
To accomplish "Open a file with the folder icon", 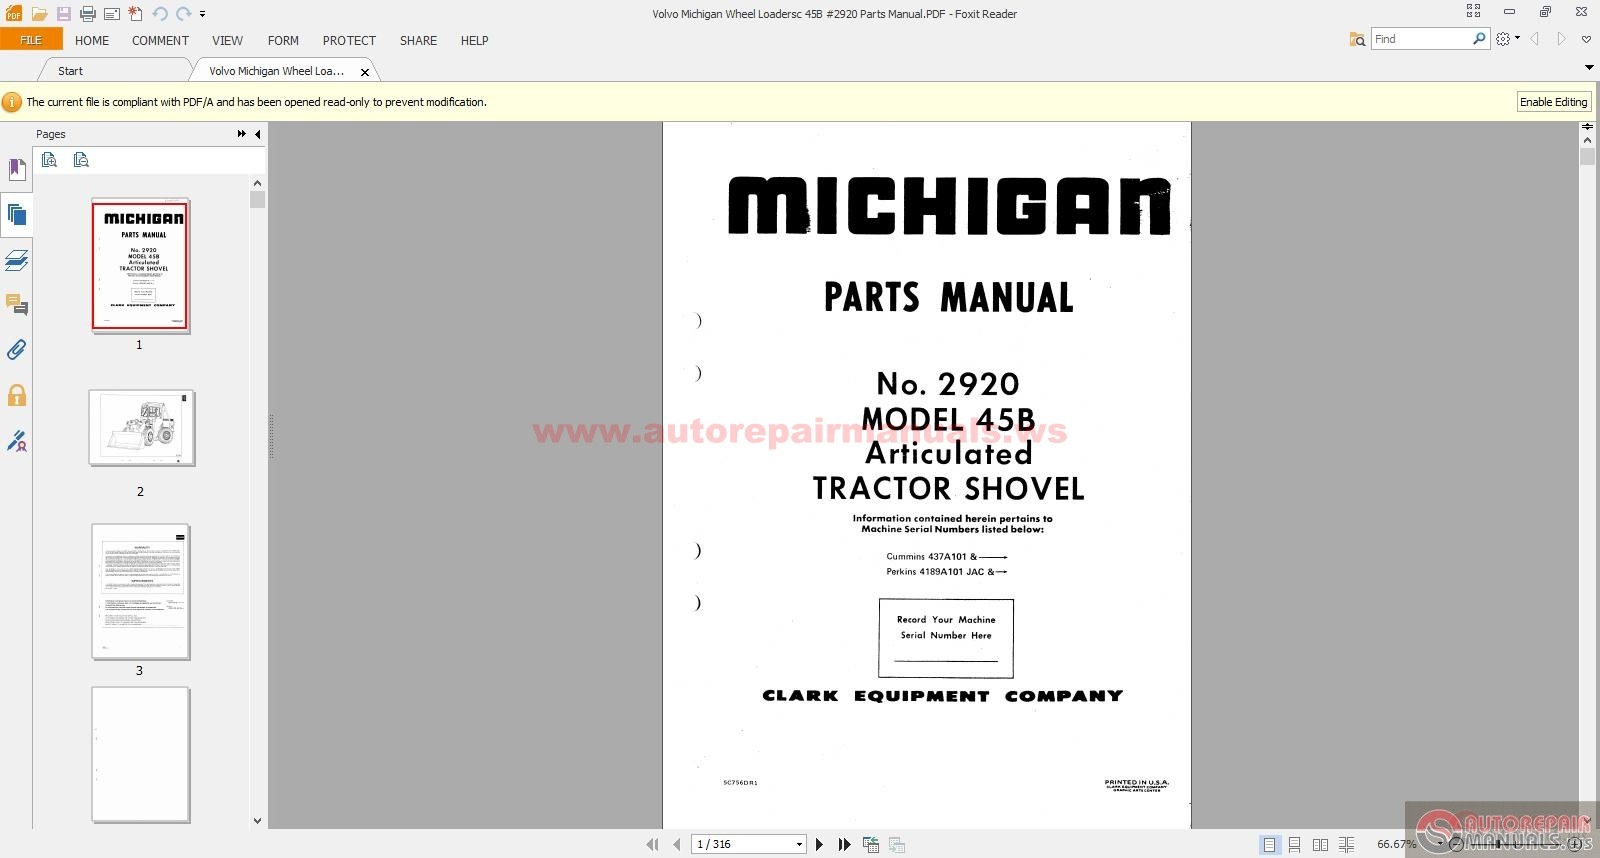I will point(39,14).
